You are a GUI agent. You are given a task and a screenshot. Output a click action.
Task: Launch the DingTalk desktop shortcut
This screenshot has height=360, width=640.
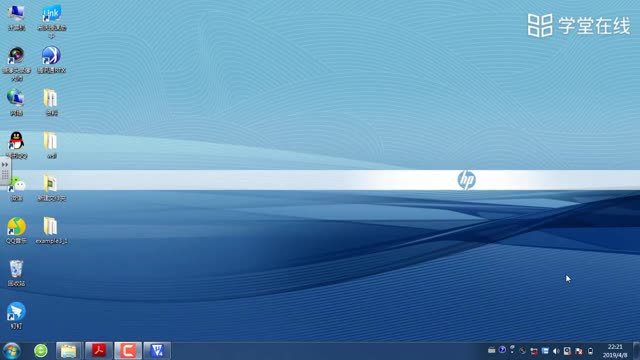(x=16, y=316)
